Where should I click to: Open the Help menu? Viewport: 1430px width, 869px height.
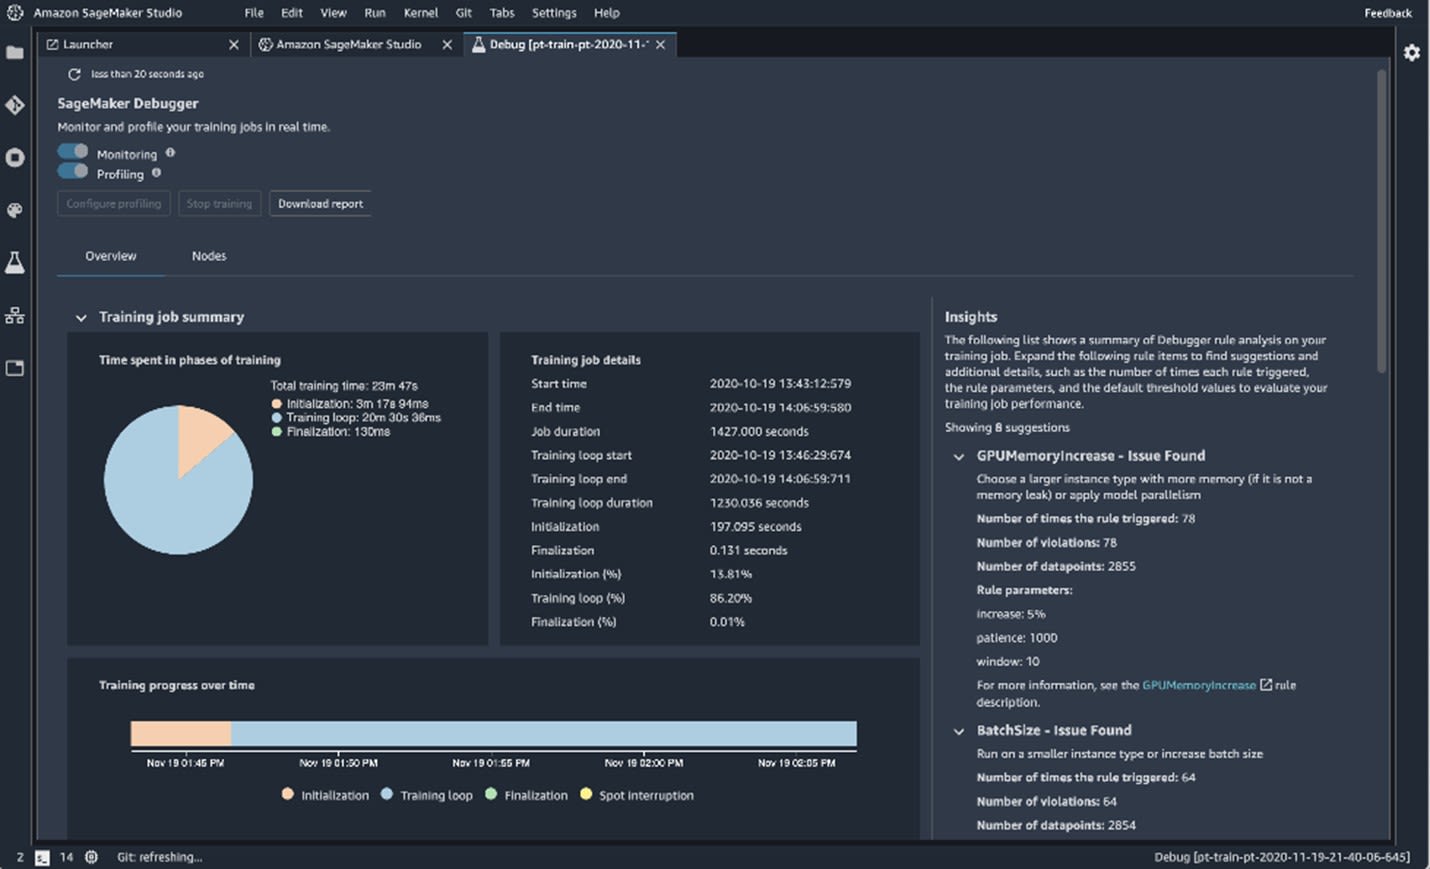tap(607, 13)
